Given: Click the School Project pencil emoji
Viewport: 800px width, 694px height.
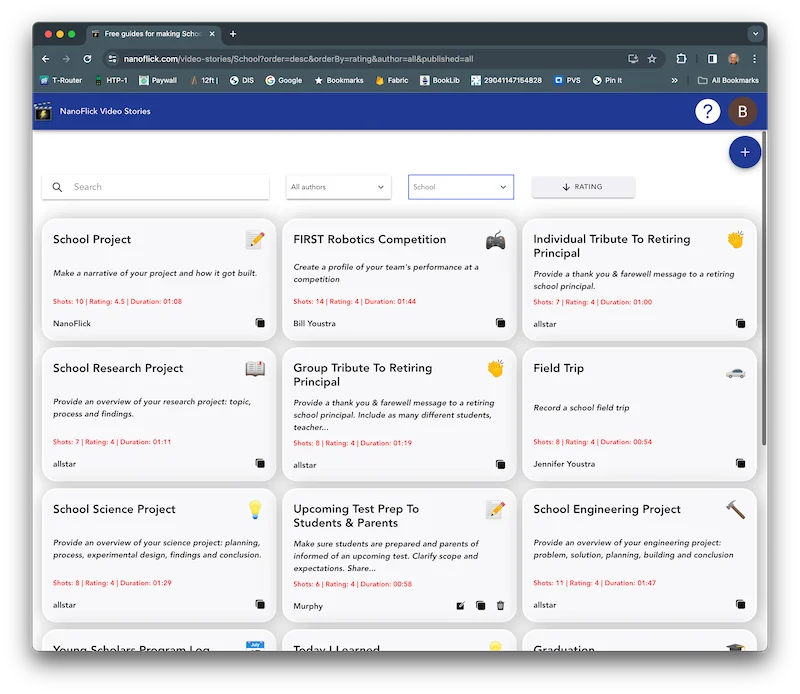Looking at the screenshot, I should pos(255,240).
